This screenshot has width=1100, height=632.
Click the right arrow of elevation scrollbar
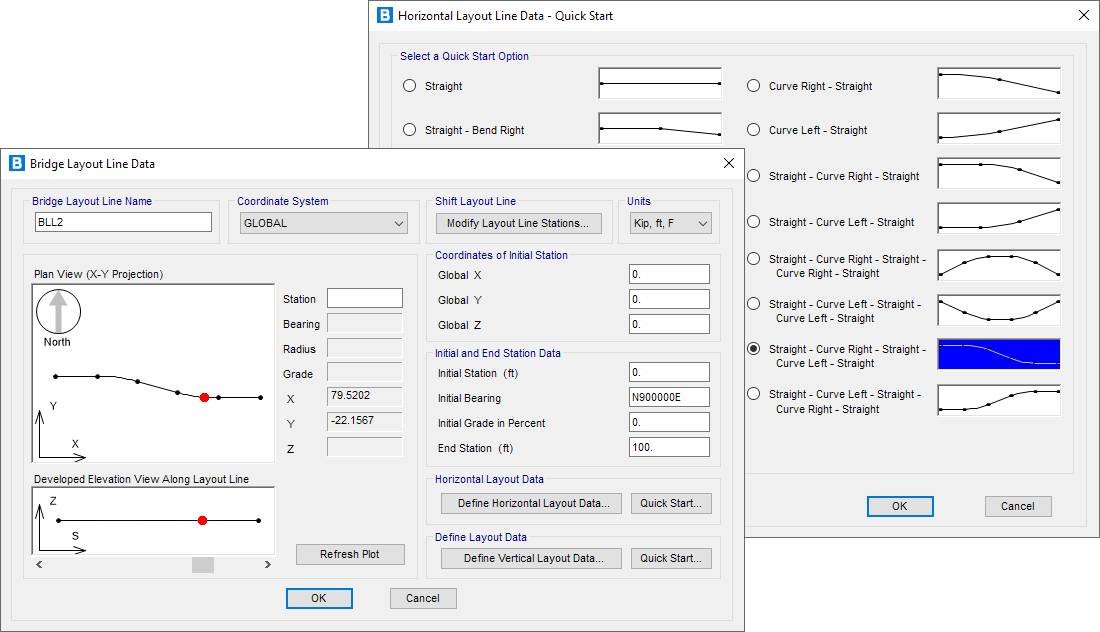(267, 565)
